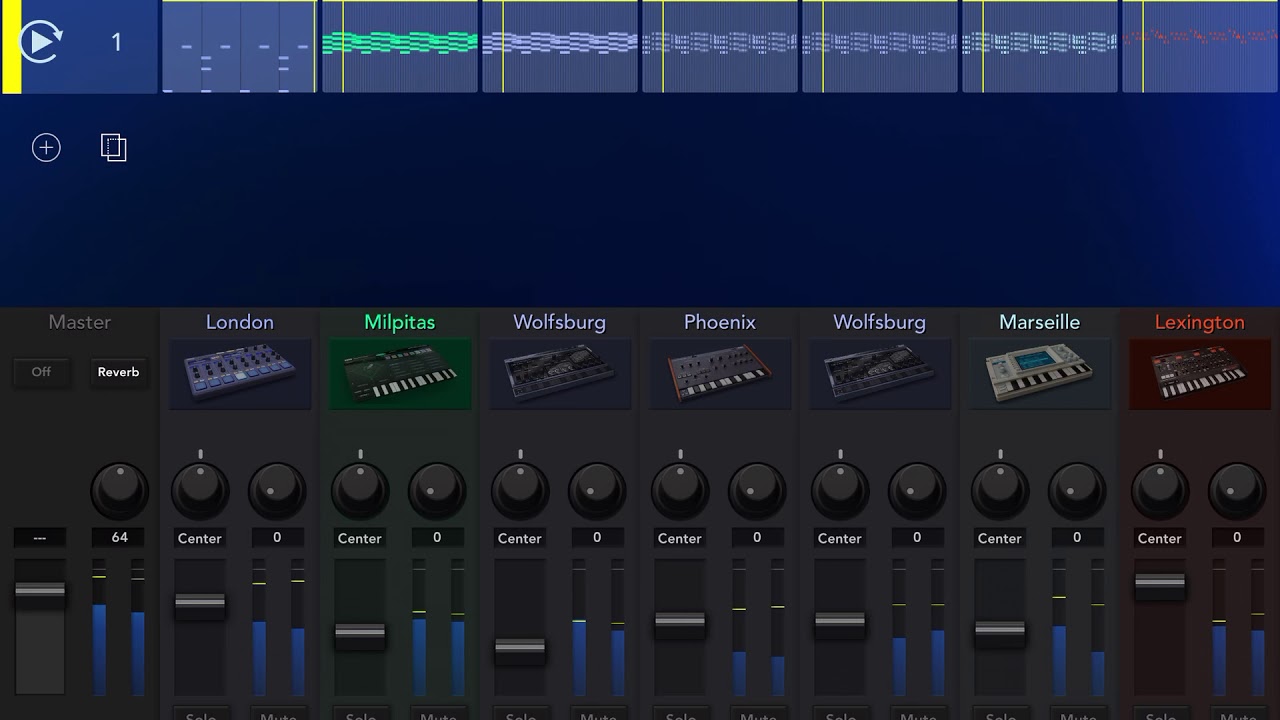Click the green Milpitas track name
1280x720 pixels.
(400, 322)
